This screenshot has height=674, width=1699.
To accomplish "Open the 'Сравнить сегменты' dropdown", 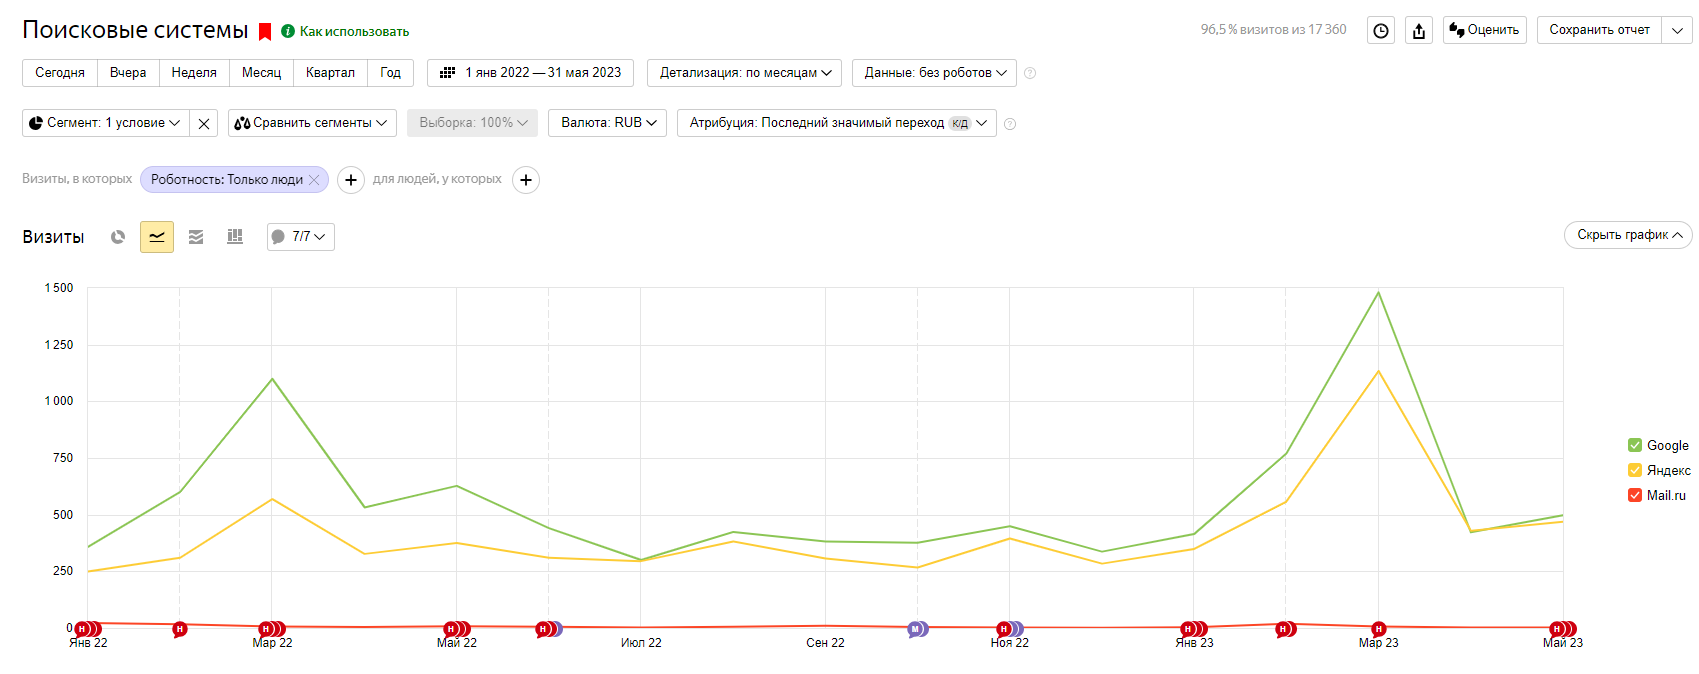I will coord(312,123).
